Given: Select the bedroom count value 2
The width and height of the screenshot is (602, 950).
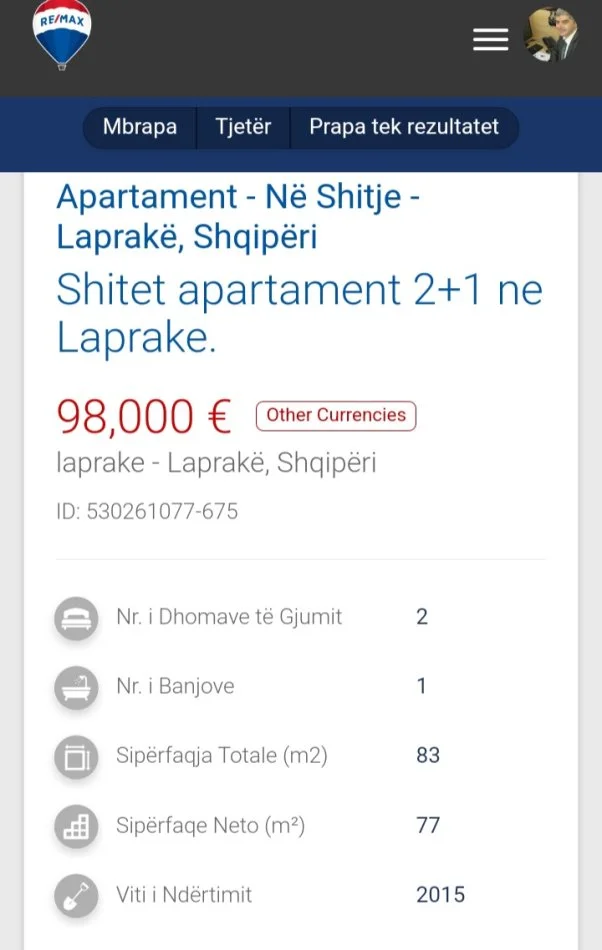Looking at the screenshot, I should click(422, 617).
